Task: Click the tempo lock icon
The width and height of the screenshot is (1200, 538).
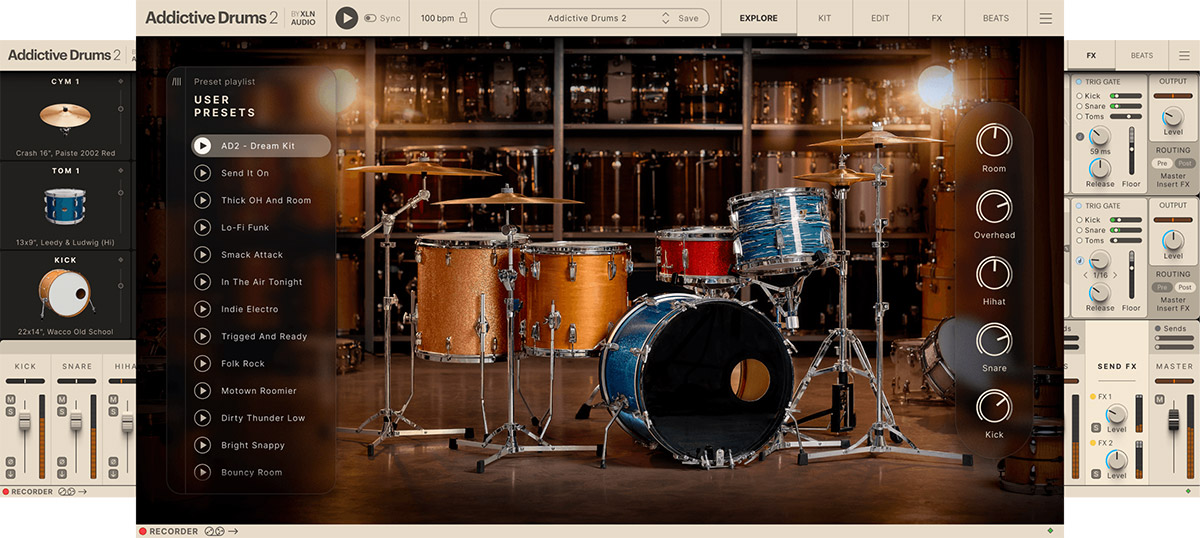Action: (463, 18)
